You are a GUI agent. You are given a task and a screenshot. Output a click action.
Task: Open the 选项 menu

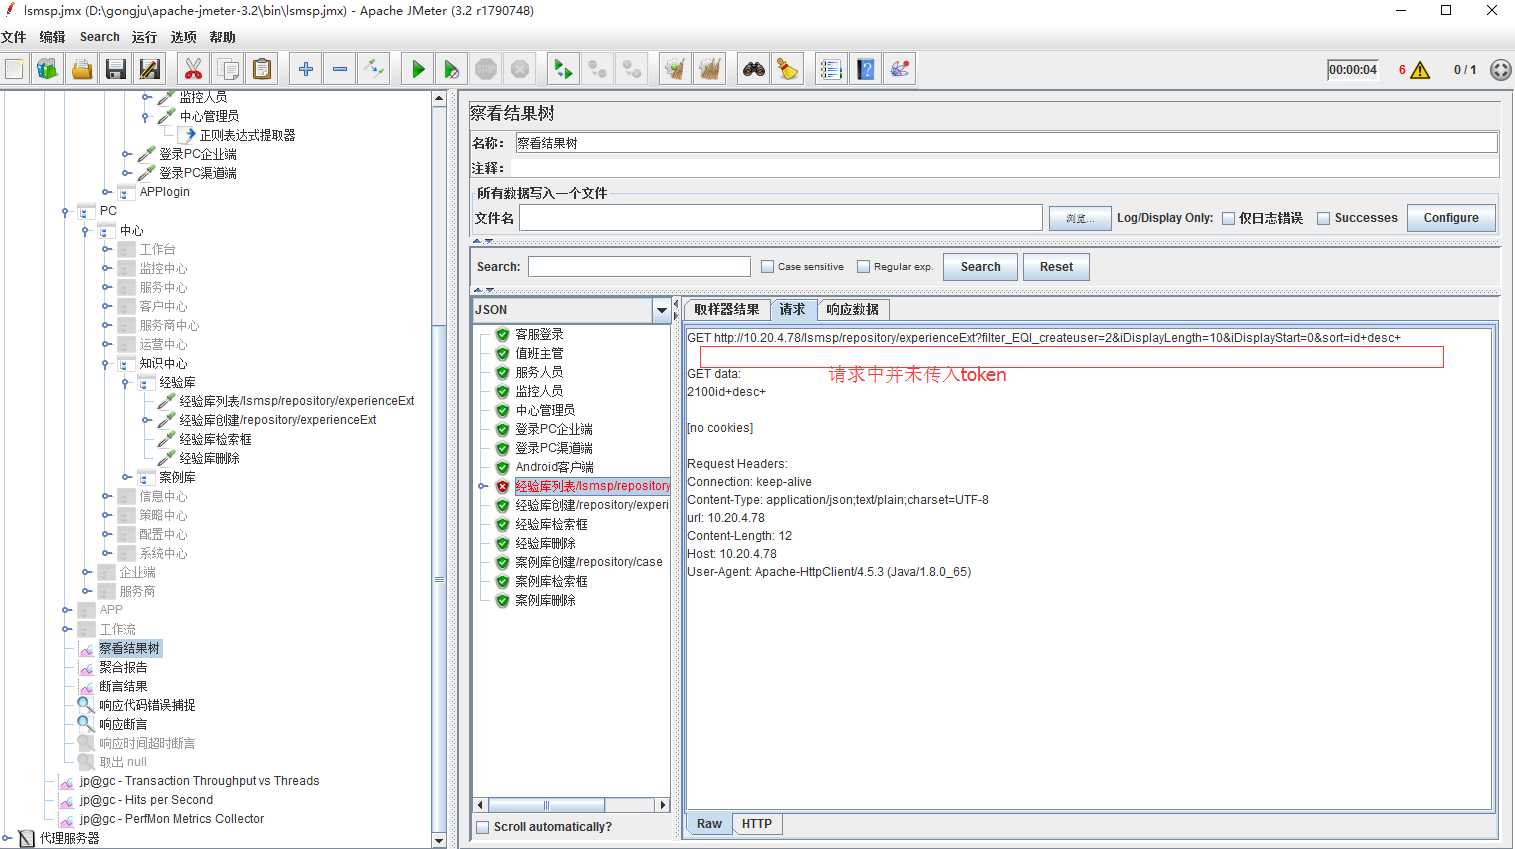click(x=183, y=37)
